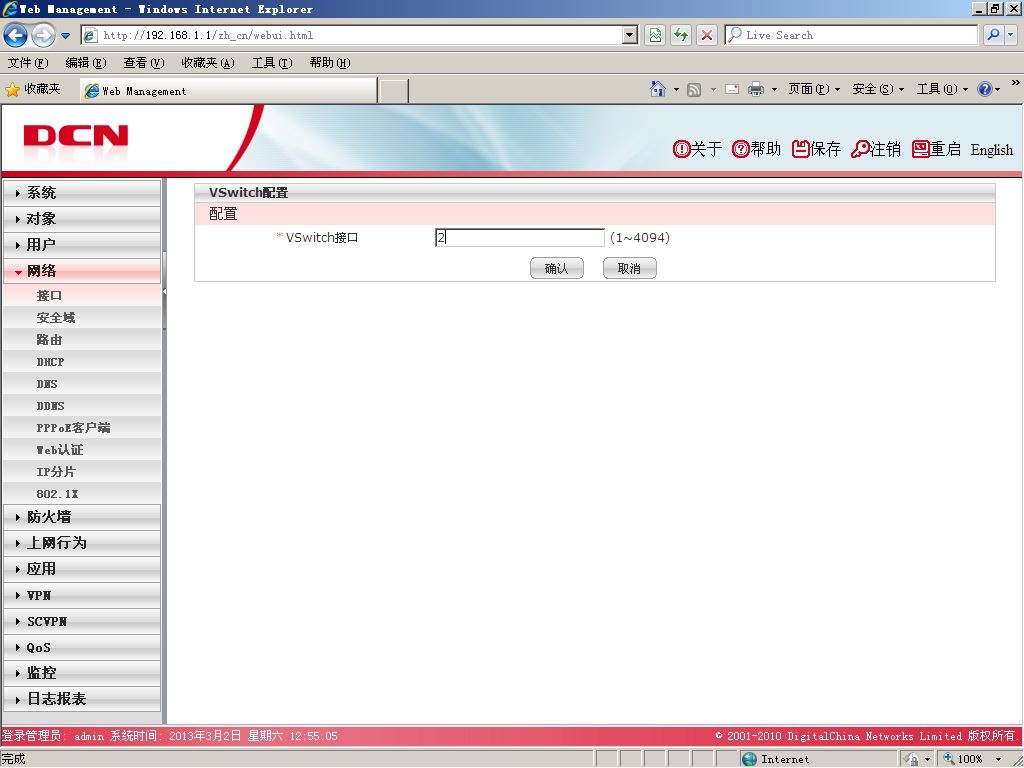Click the 重启 reboot link
Viewport: 1024px width, 768px height.
click(x=936, y=150)
